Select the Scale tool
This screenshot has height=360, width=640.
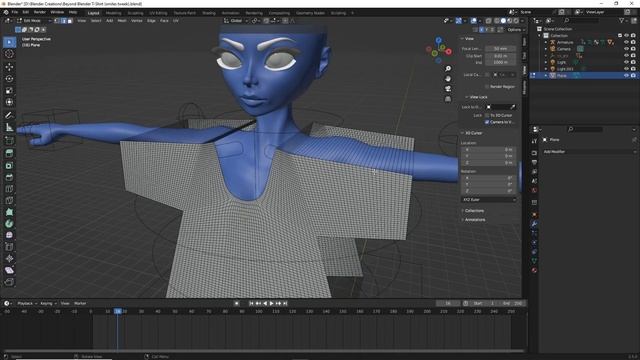click(x=9, y=90)
